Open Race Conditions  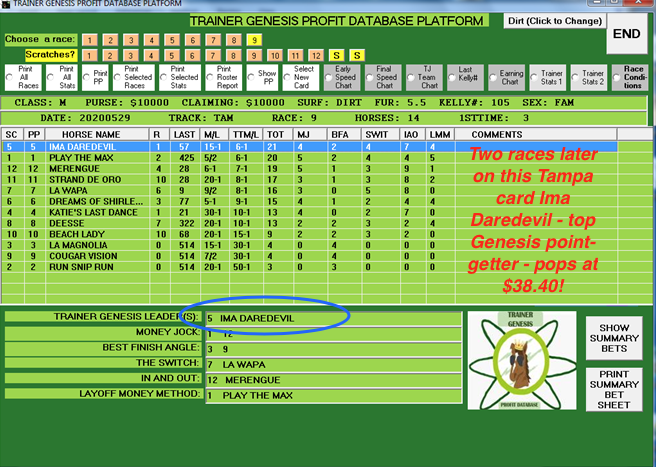coord(630,77)
